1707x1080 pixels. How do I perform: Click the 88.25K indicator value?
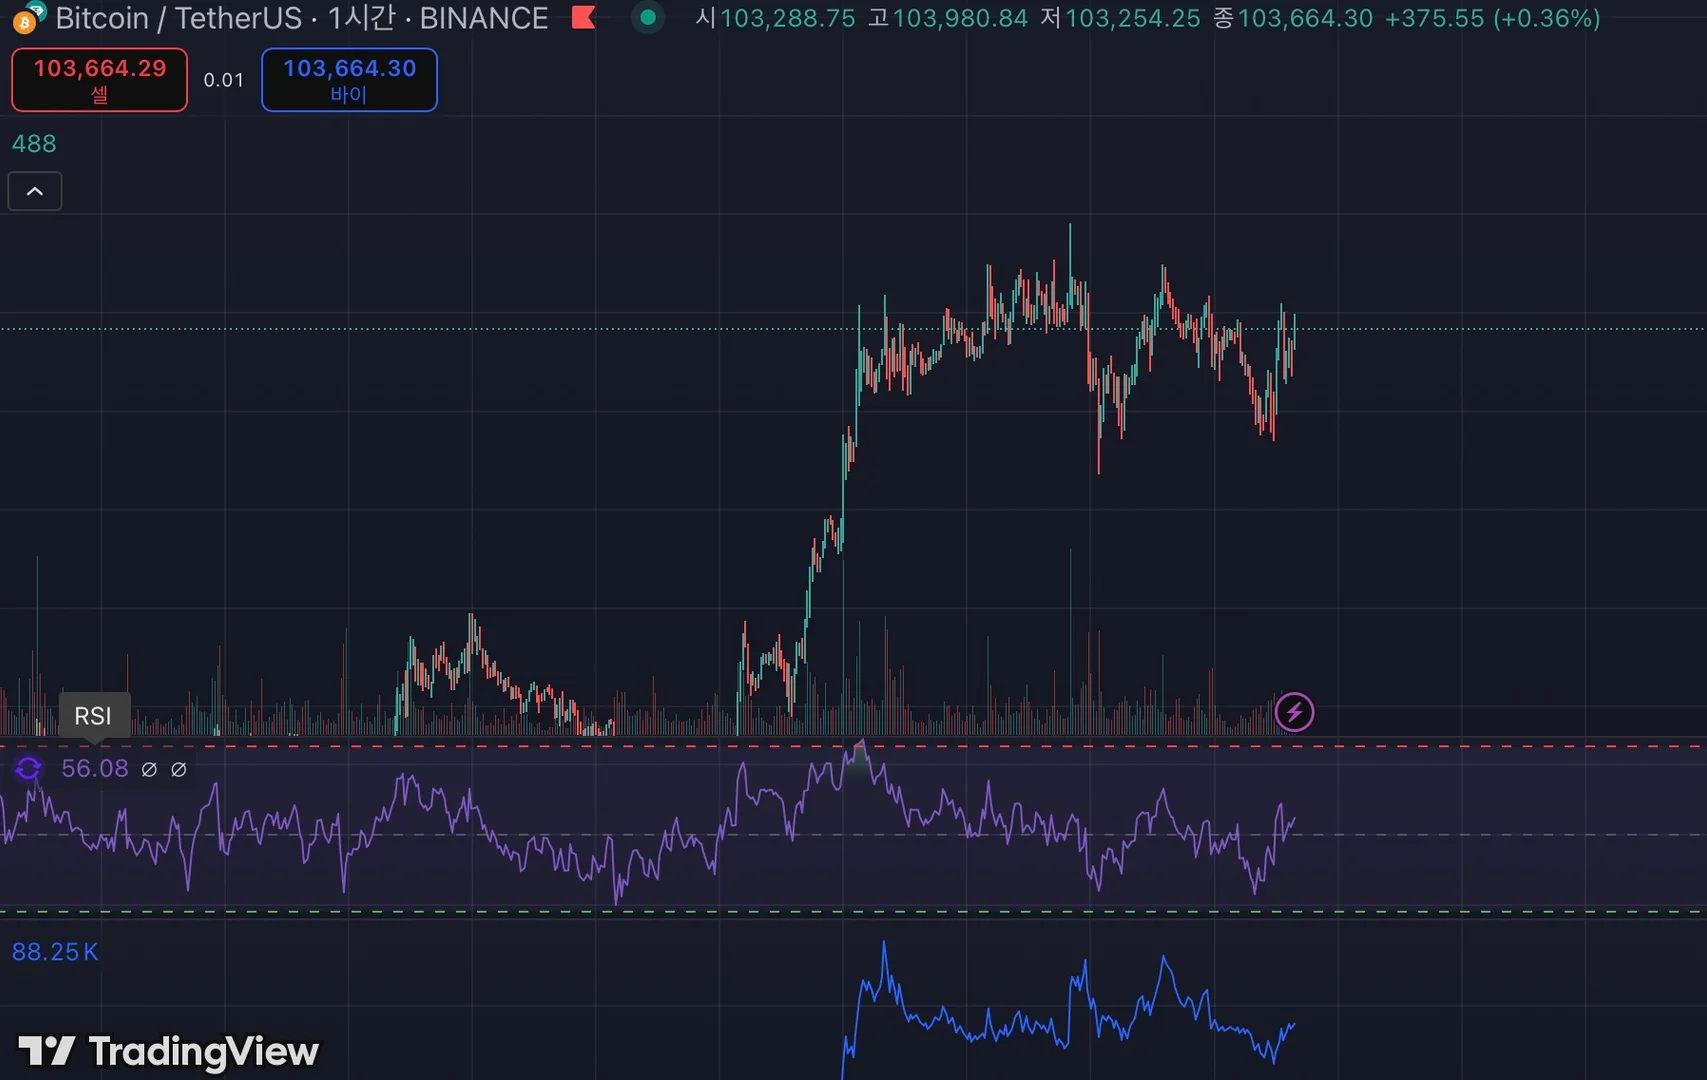(x=55, y=952)
